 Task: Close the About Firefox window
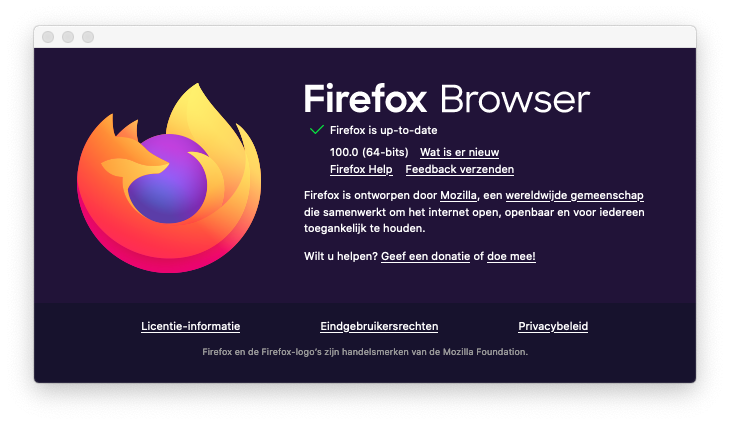(x=48, y=37)
